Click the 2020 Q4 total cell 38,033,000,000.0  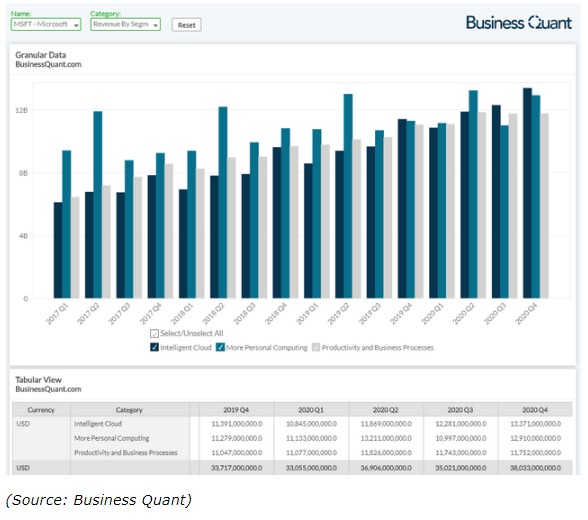(536, 468)
